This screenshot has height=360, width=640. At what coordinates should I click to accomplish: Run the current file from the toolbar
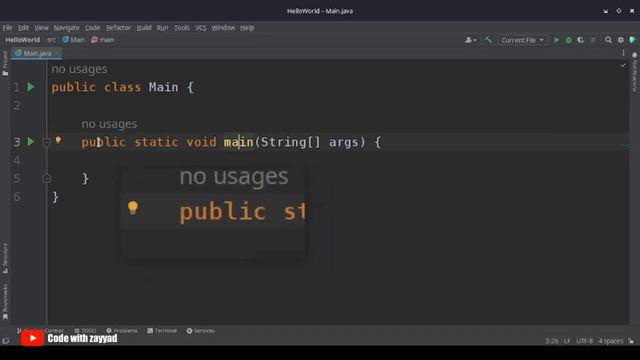point(556,40)
